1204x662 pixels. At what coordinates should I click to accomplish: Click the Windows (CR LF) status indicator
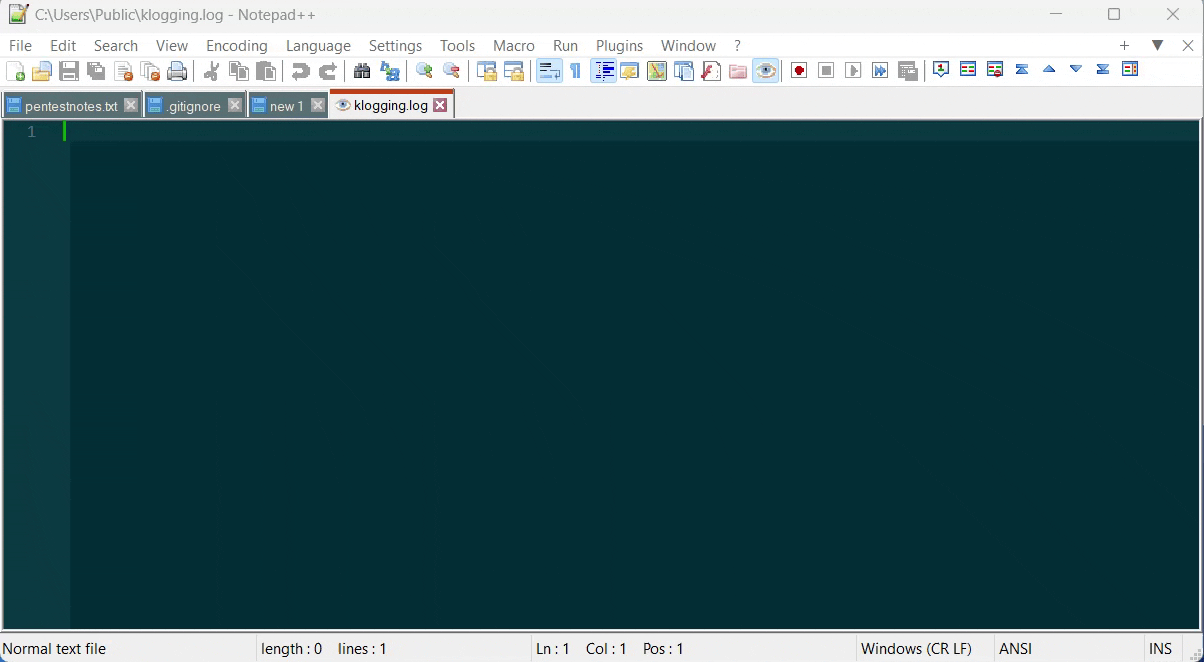[916, 648]
